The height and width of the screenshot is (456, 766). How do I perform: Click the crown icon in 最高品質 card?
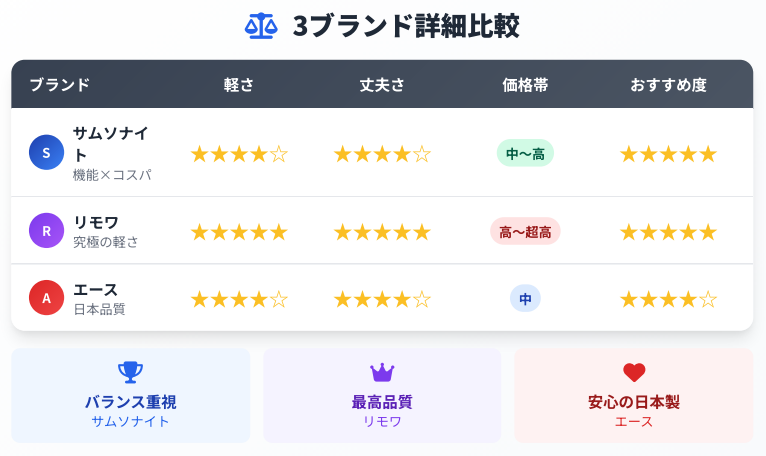(x=382, y=372)
